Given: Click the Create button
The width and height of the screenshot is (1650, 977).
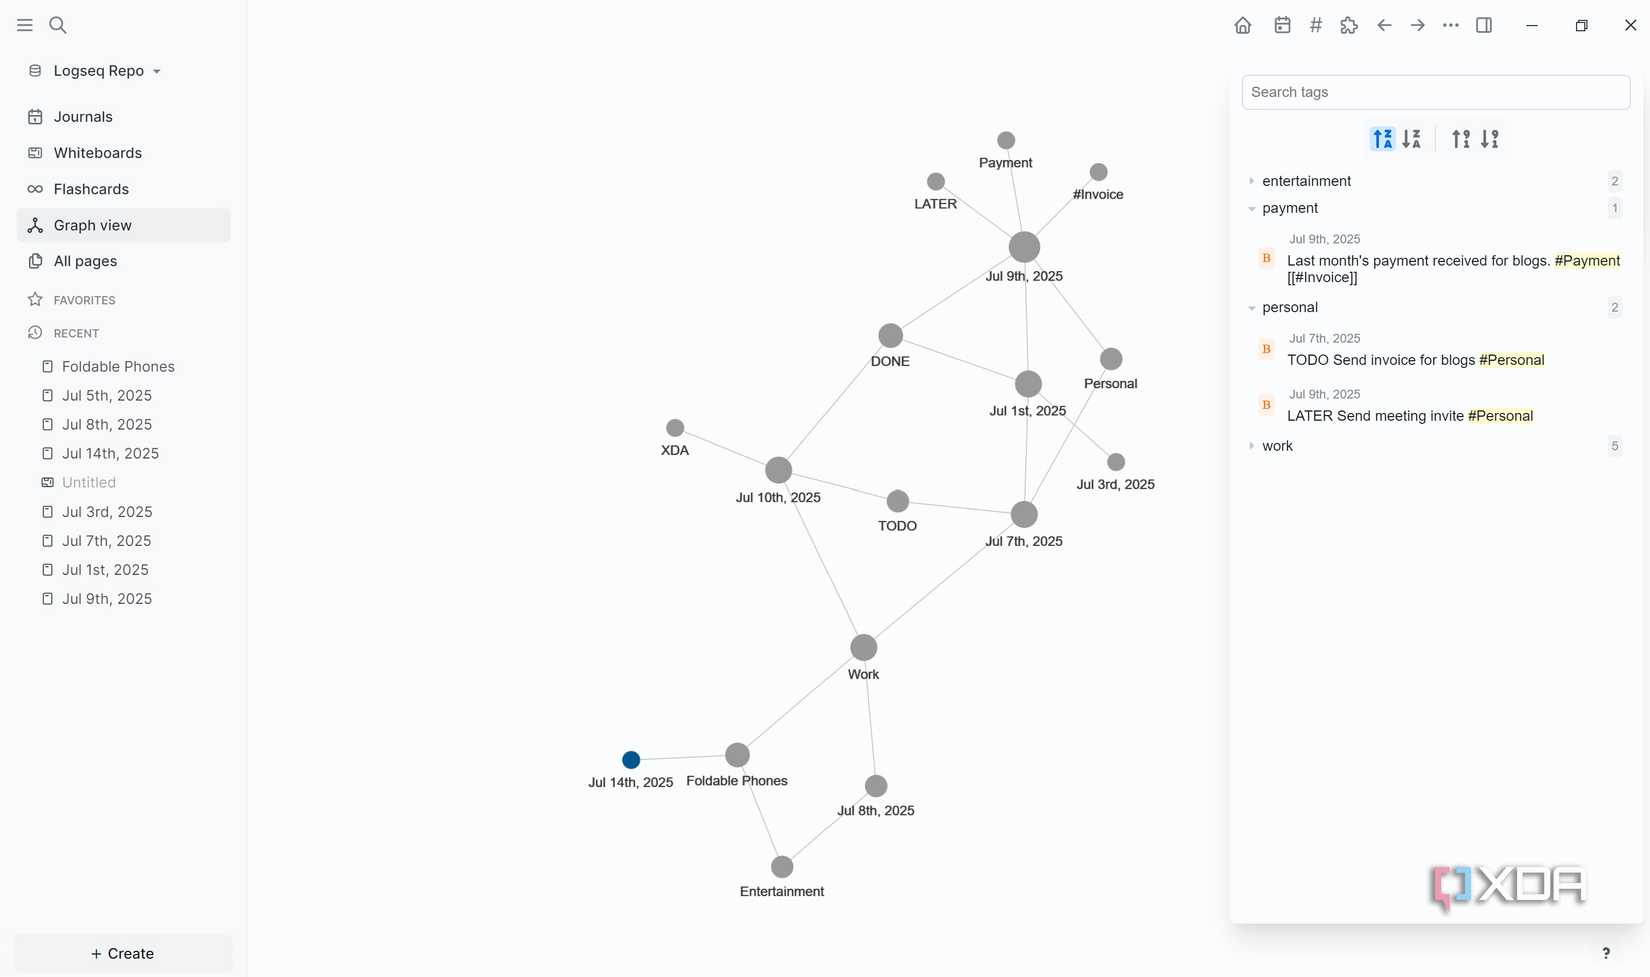Looking at the screenshot, I should point(122,953).
